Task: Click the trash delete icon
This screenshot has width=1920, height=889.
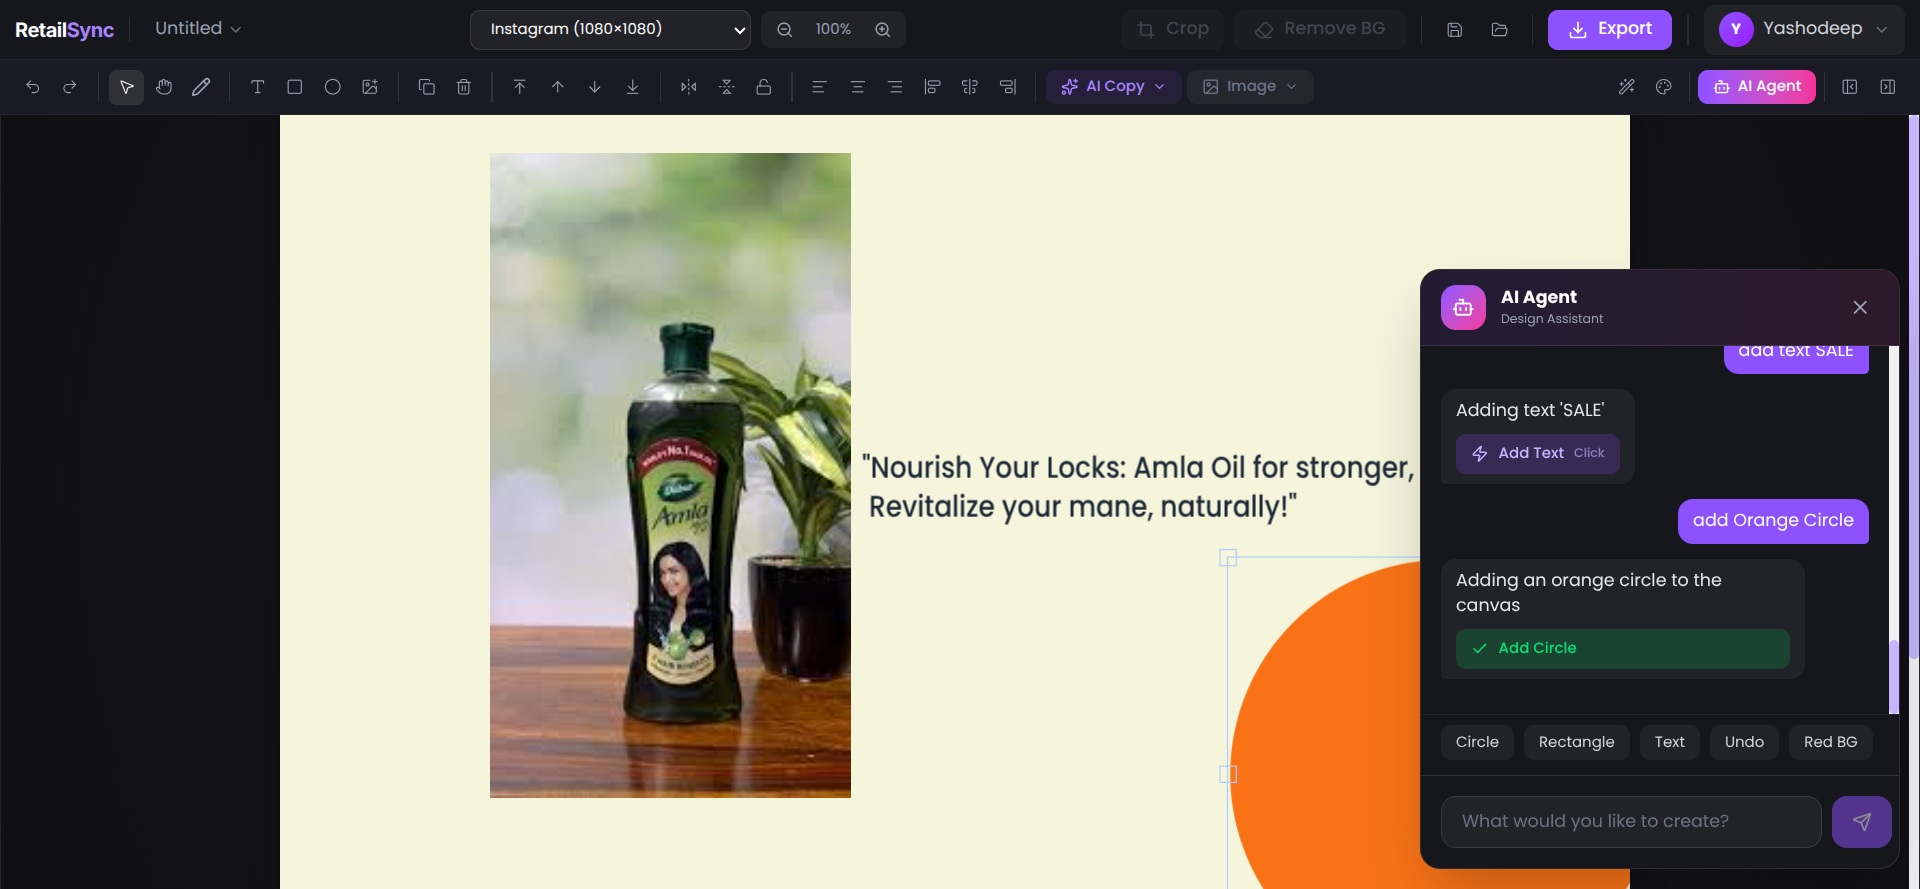Action: tap(464, 87)
